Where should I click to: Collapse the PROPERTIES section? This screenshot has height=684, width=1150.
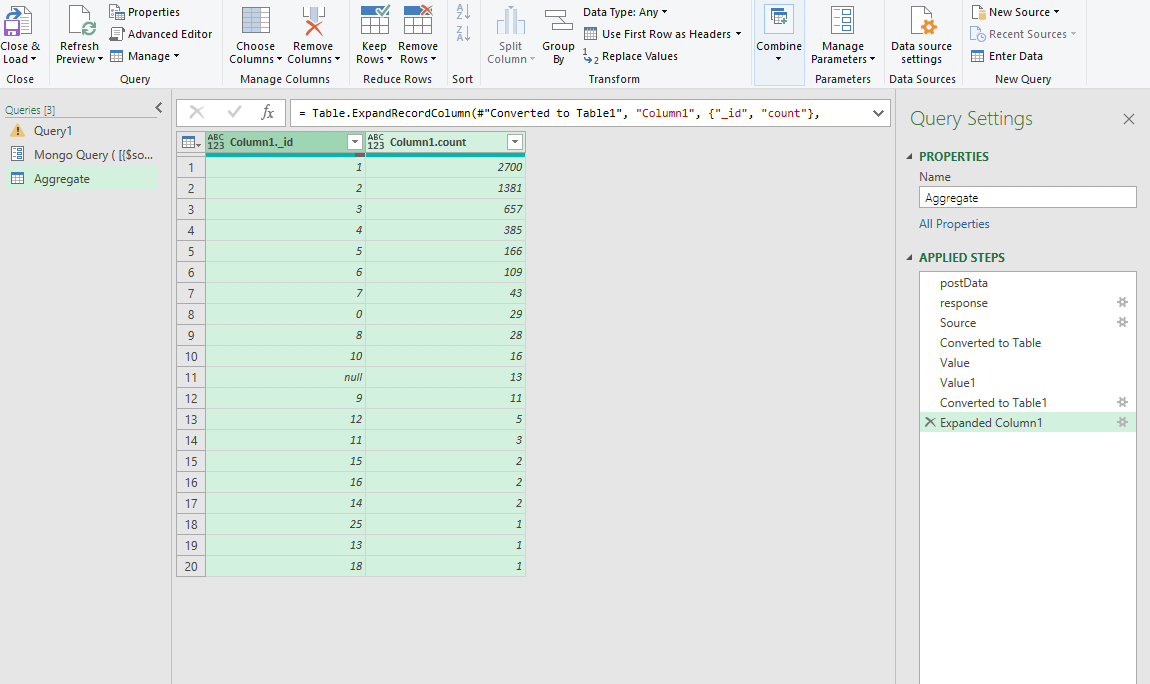909,156
